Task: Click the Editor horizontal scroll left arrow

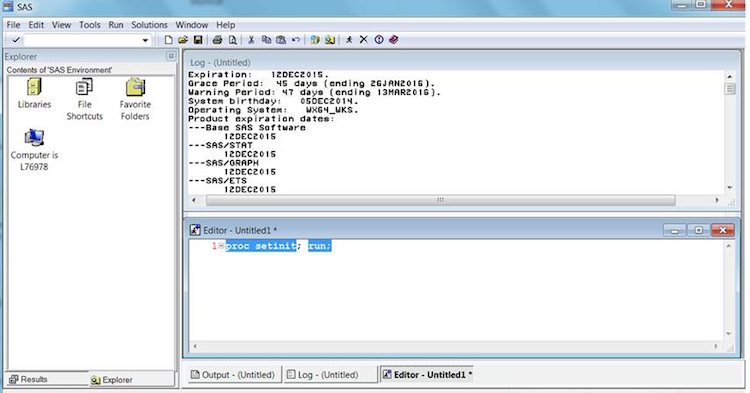Action: [195, 346]
